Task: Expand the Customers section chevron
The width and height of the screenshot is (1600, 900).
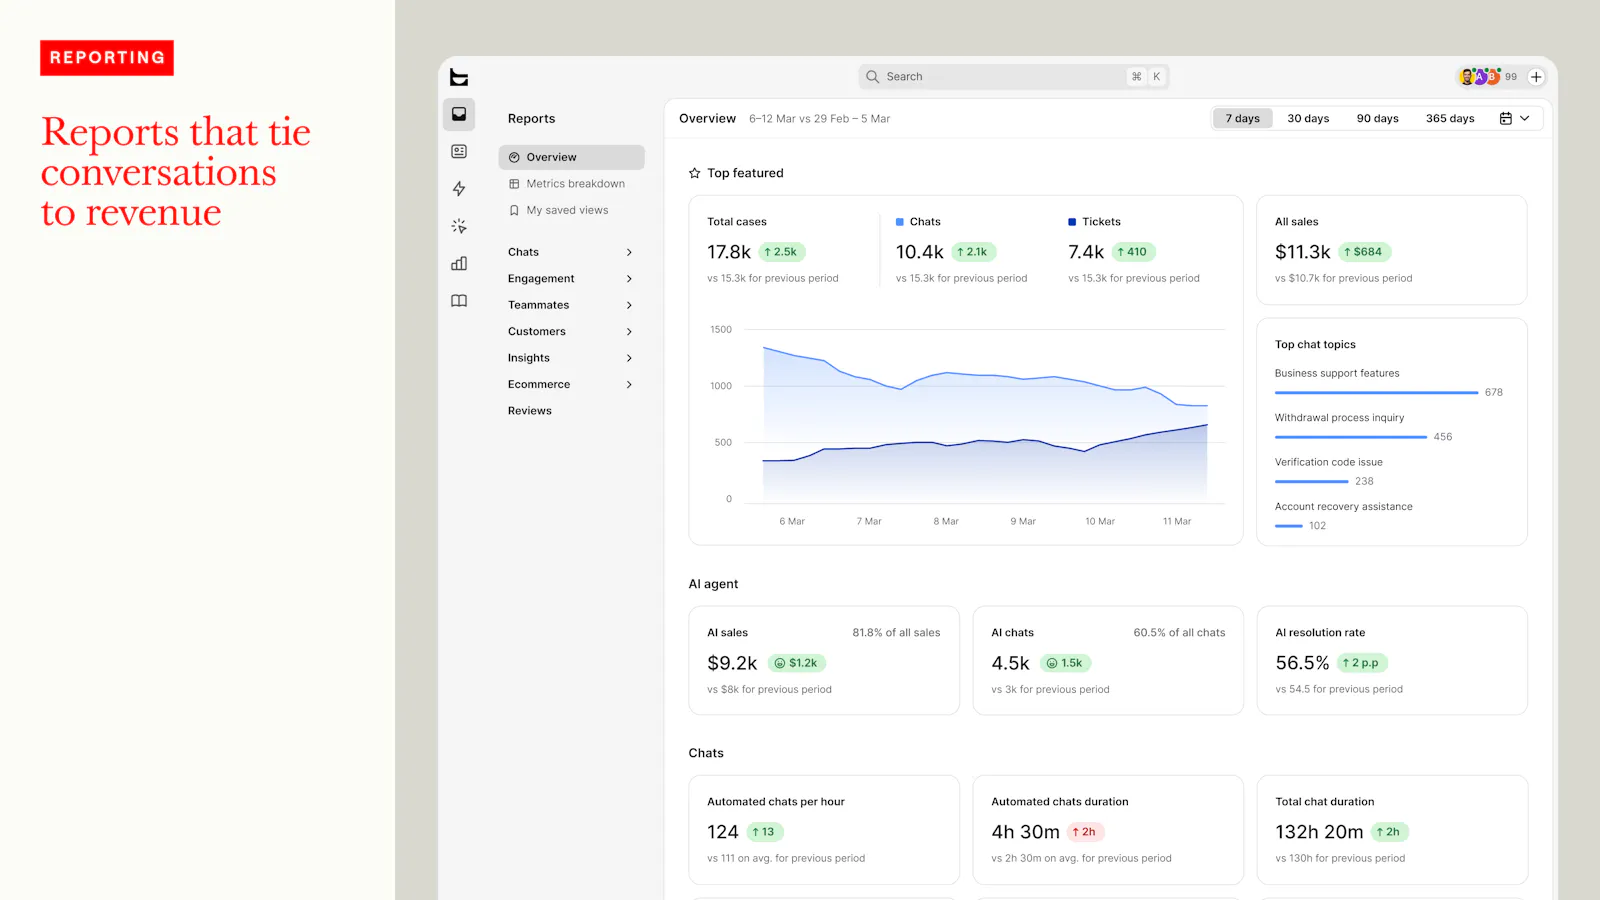Action: click(629, 332)
